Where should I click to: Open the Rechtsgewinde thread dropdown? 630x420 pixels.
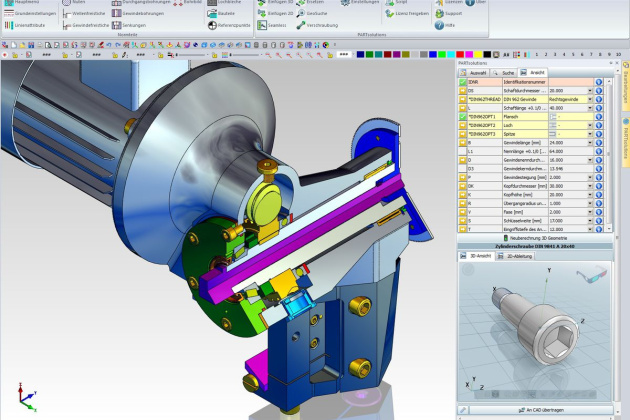tap(591, 99)
